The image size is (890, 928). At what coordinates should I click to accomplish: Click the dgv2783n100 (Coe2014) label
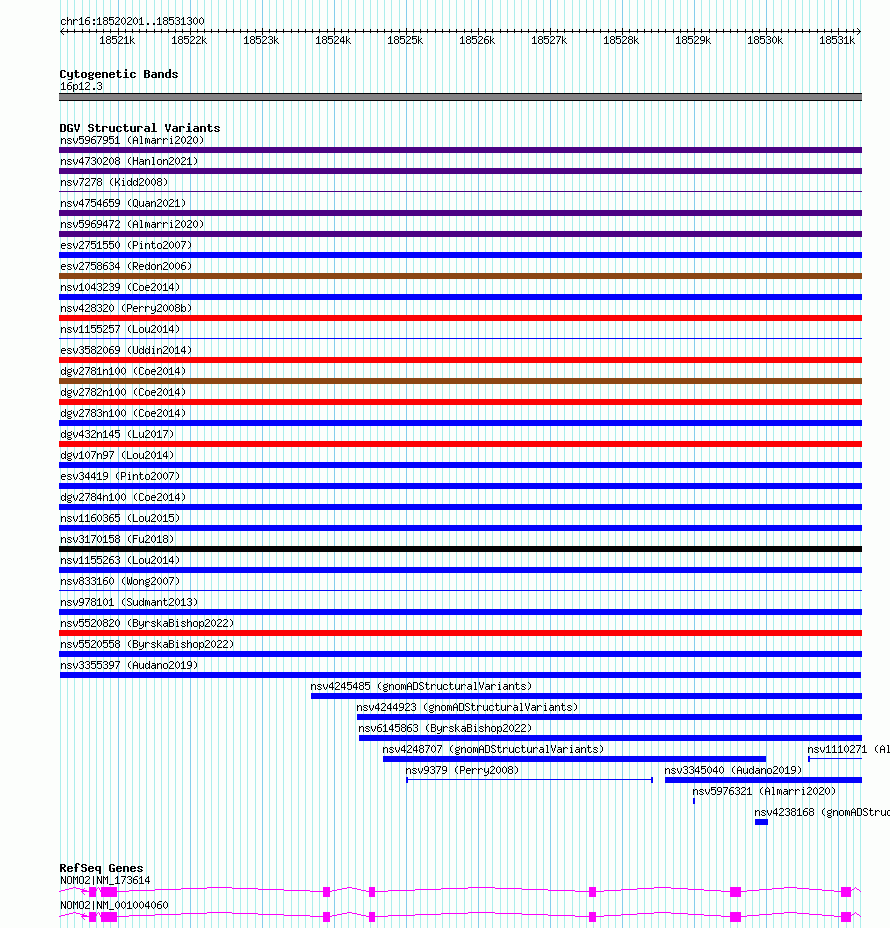pyautogui.click(x=123, y=413)
